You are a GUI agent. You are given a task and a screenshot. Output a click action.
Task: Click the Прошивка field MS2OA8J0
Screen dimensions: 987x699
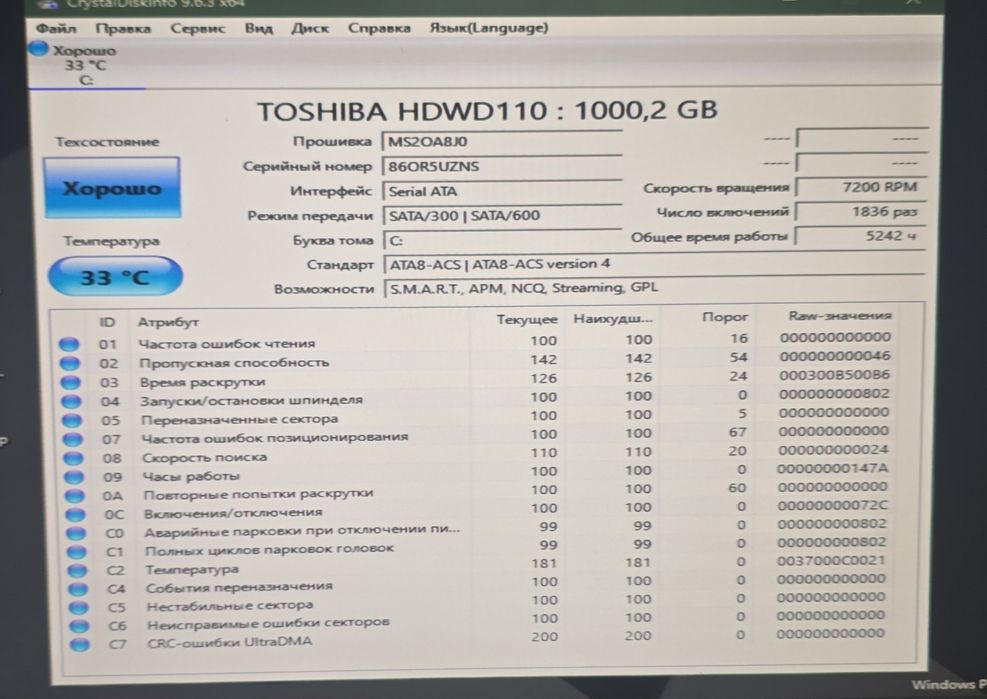(502, 141)
